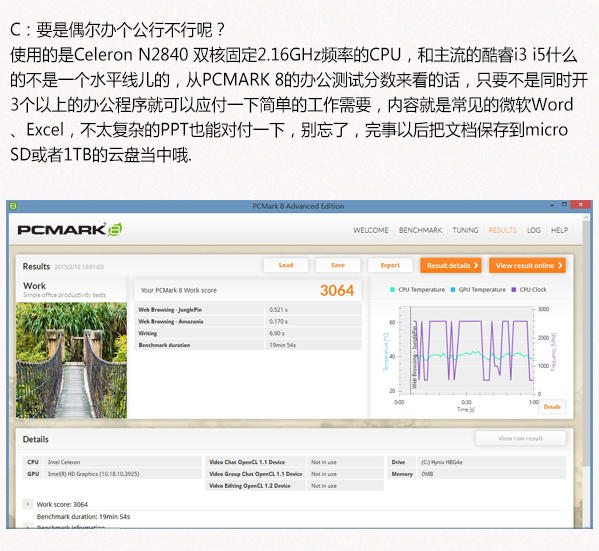Screen dimensions: 599x551
Task: Toggle CPU Temperature legend square
Action: 392,290
